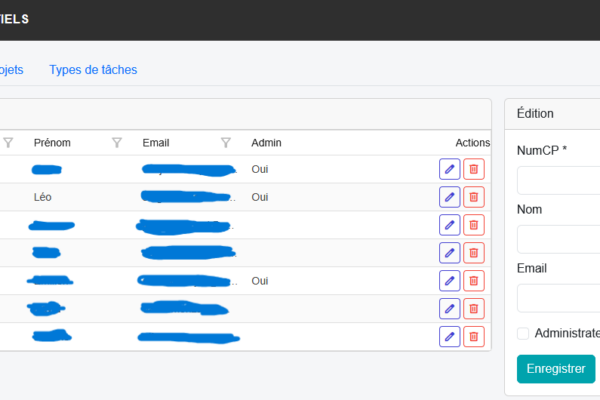Select the Léo cell in the Prénom column
Viewport: 600px width, 400px height.
pos(42,197)
